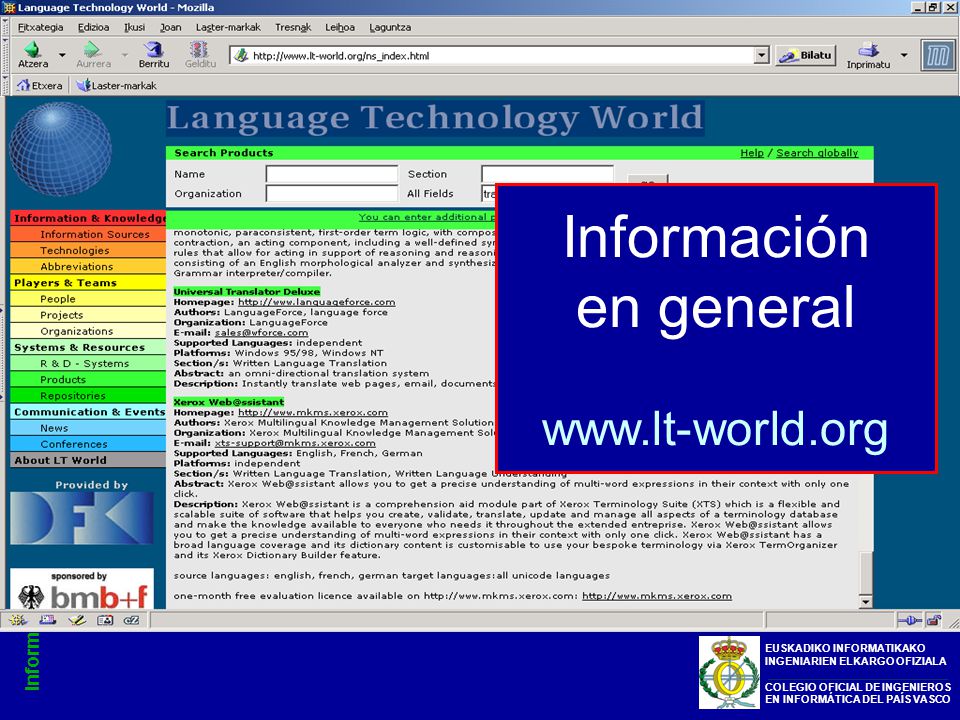
Task: Click the Communication & Events heading
Action: coord(88,412)
